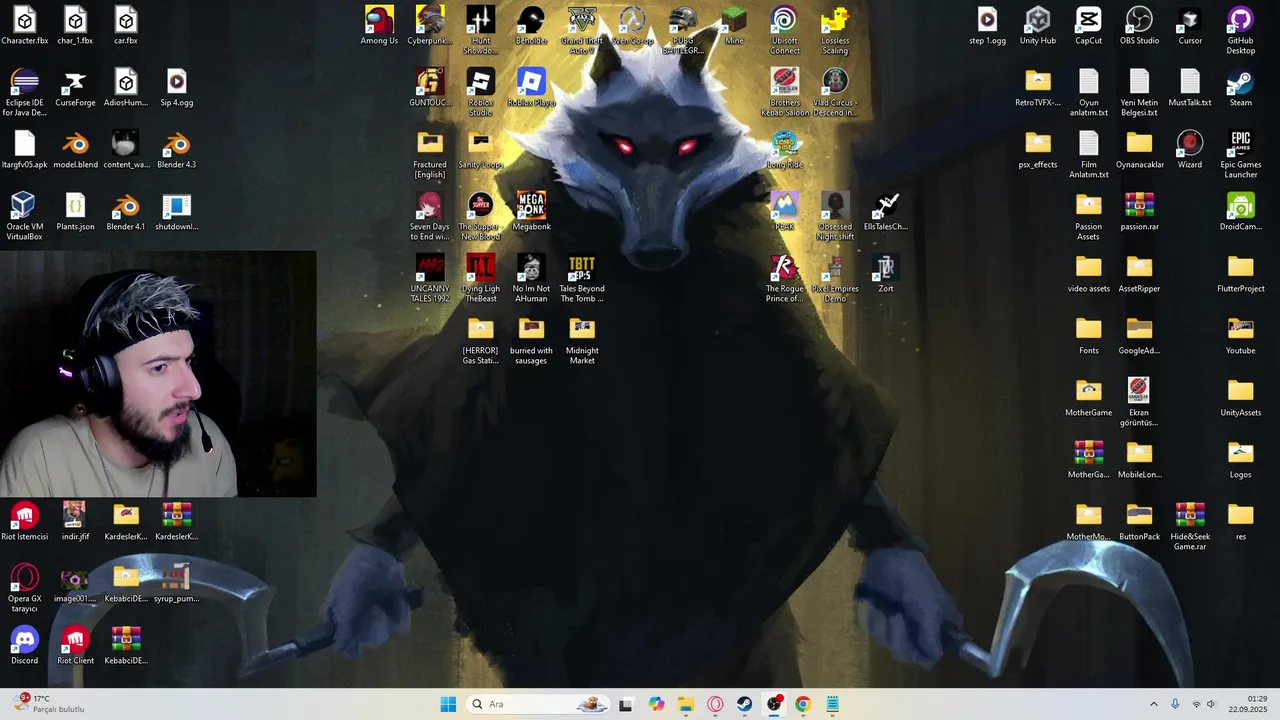1280x720 pixels.
Task: Select the Pixel Empires Demo icon
Action: tap(835, 278)
